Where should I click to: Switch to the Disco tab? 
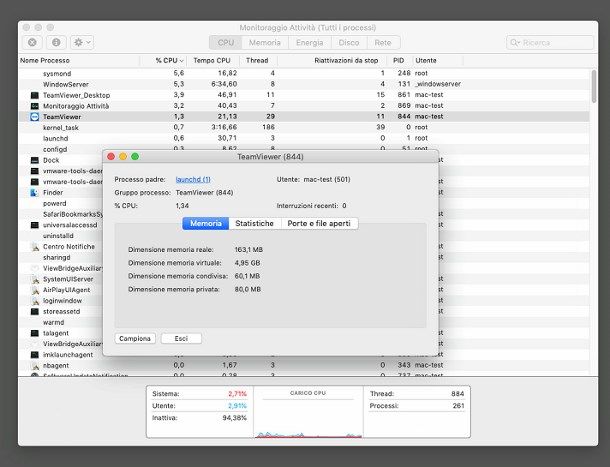[x=349, y=42]
